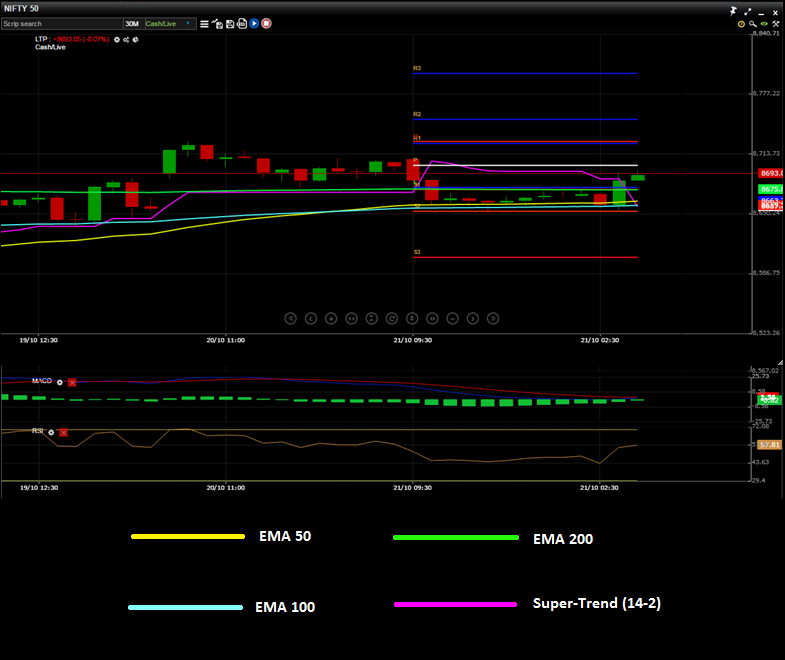Click the 21/10 09:30 time label on main chart
This screenshot has height=660, width=785.
(413, 340)
